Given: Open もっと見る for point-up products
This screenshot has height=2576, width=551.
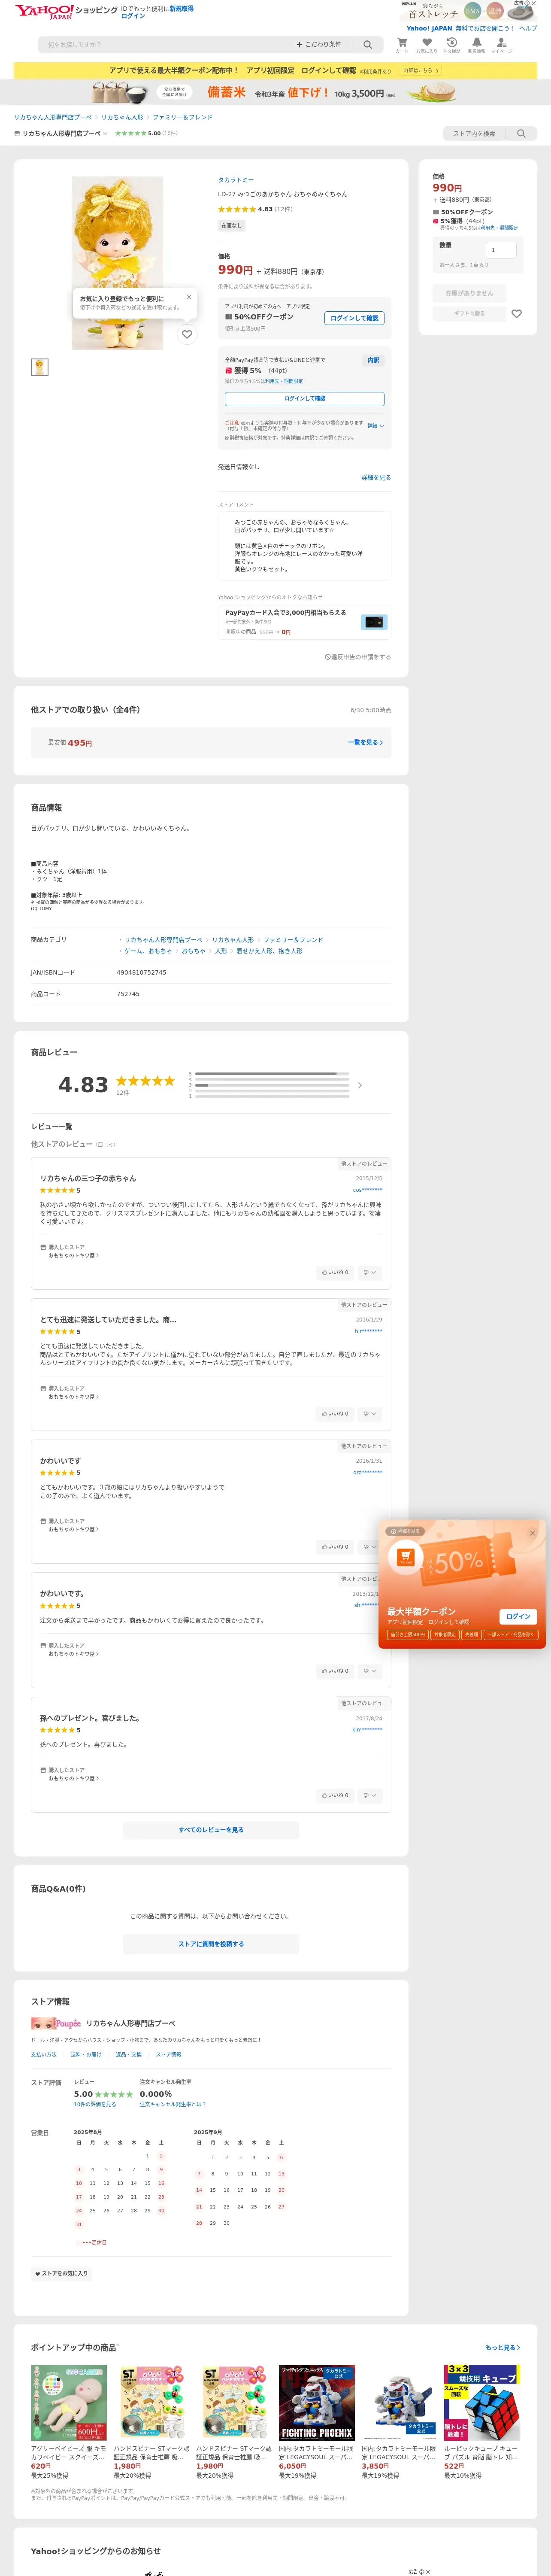Looking at the screenshot, I should 502,2347.
